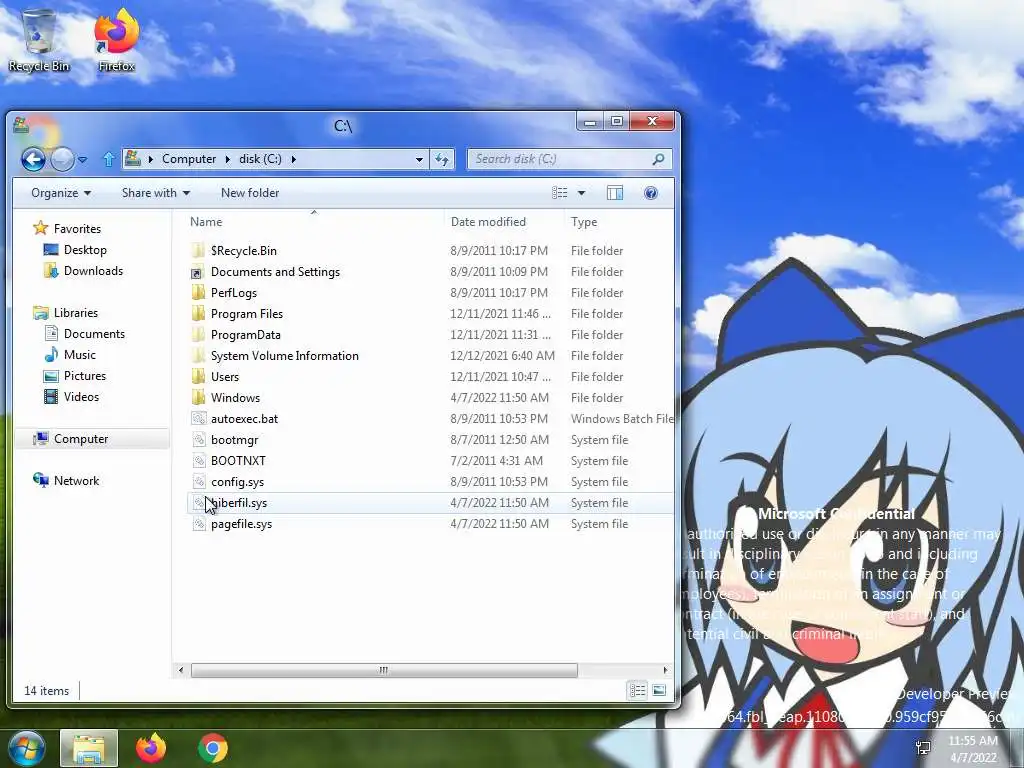Switch to large icons view in status bar
Image resolution: width=1024 pixels, height=768 pixels.
pos(659,690)
